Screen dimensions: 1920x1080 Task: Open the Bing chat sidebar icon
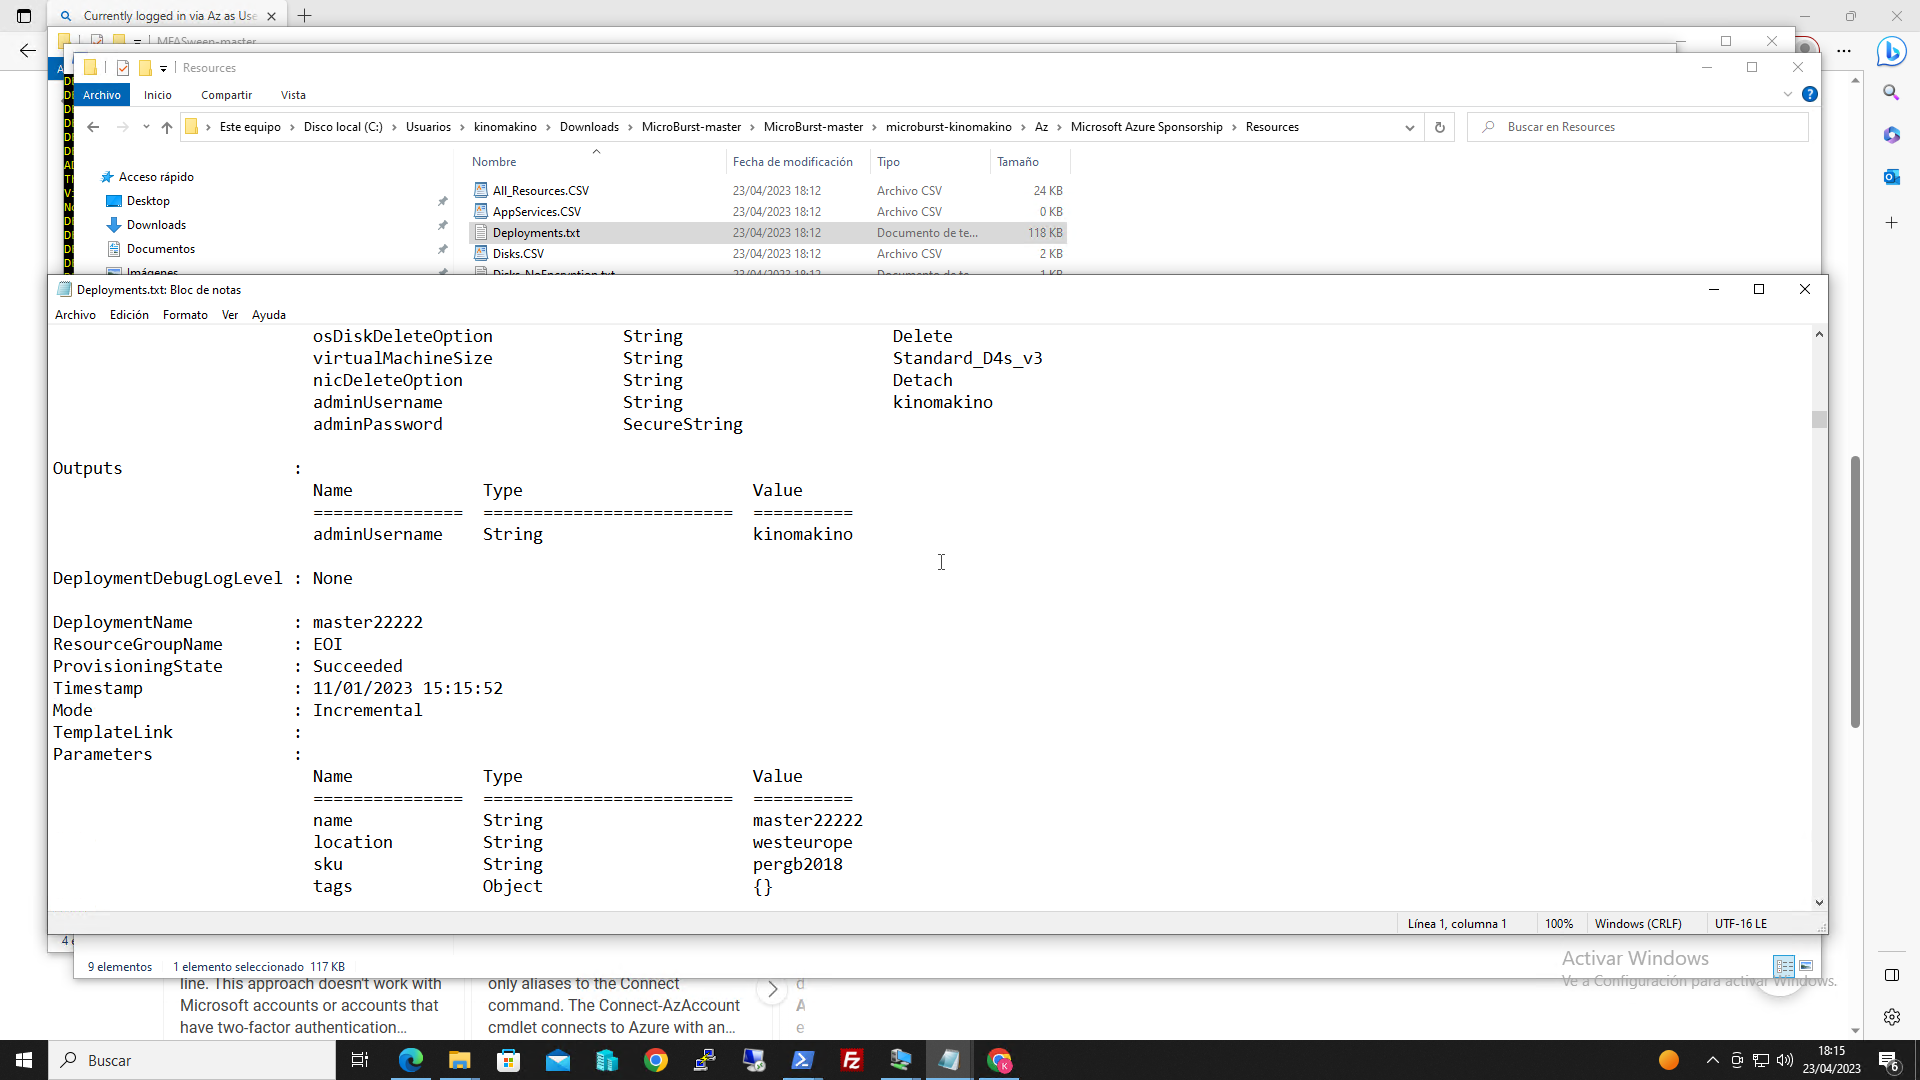[1891, 50]
